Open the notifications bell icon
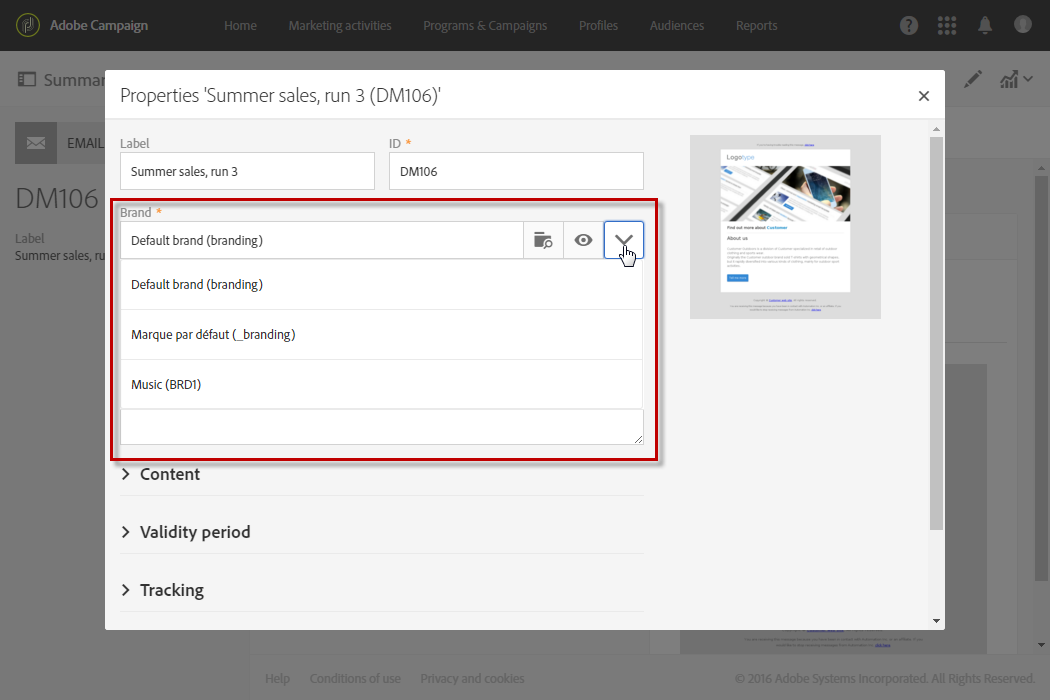The height and width of the screenshot is (700, 1050). pos(985,25)
